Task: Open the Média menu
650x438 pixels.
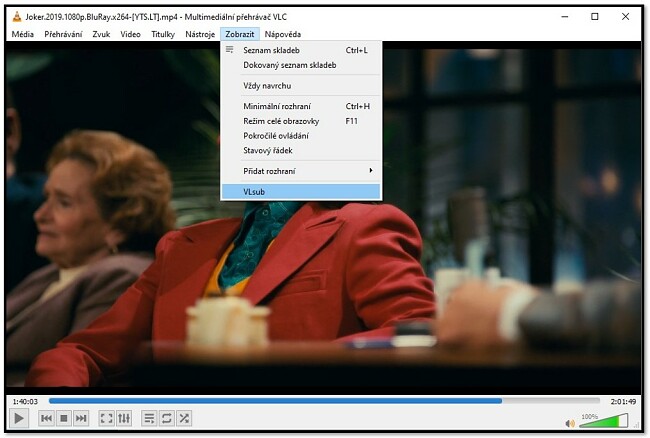Action: coord(22,34)
